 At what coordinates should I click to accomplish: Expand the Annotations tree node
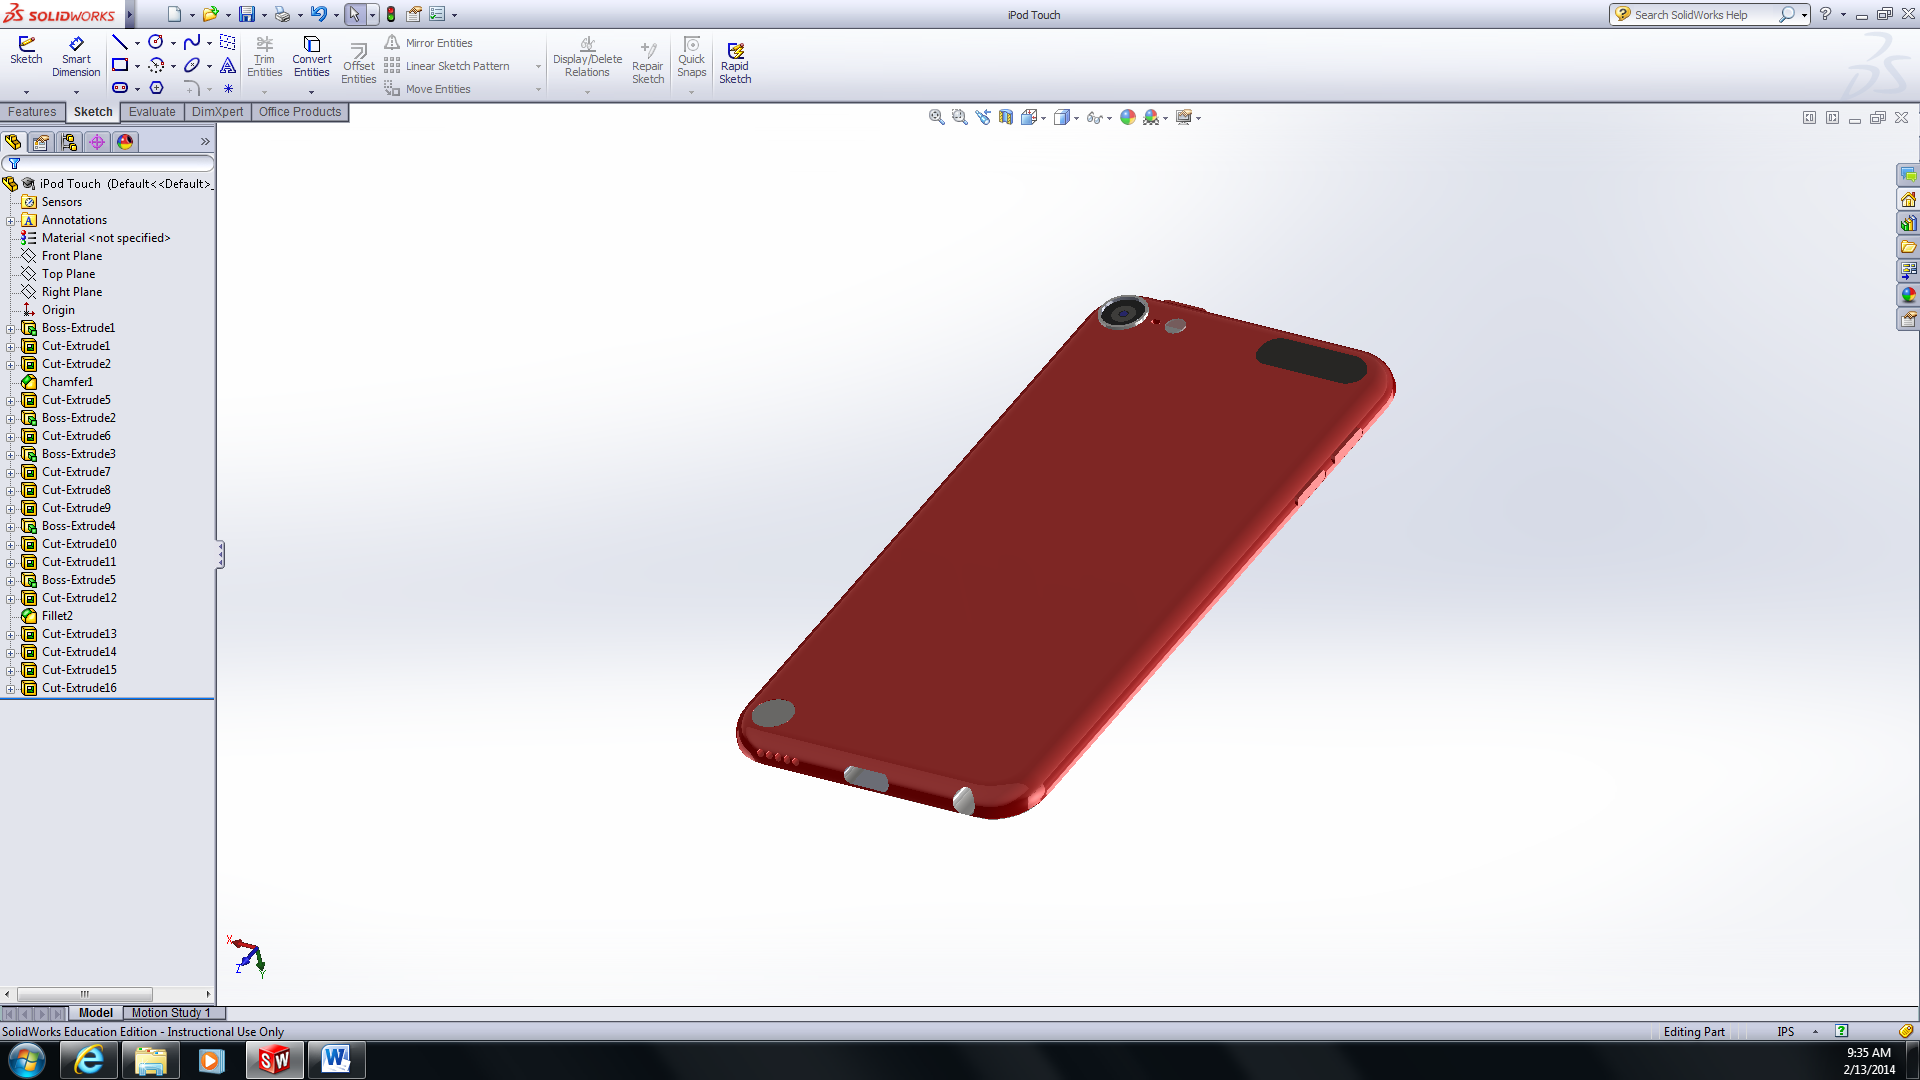point(10,220)
